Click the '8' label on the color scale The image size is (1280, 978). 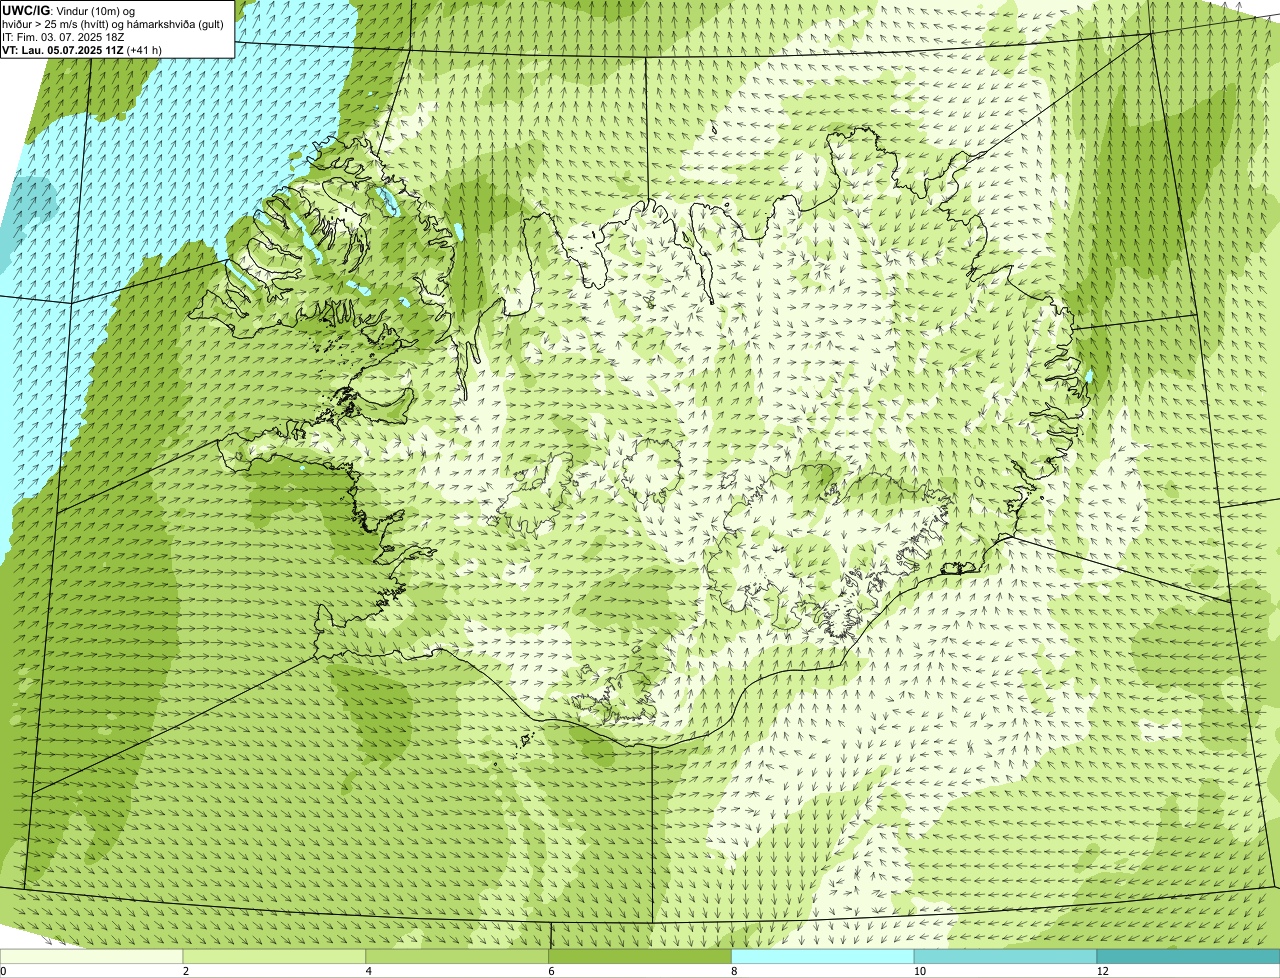point(734,971)
